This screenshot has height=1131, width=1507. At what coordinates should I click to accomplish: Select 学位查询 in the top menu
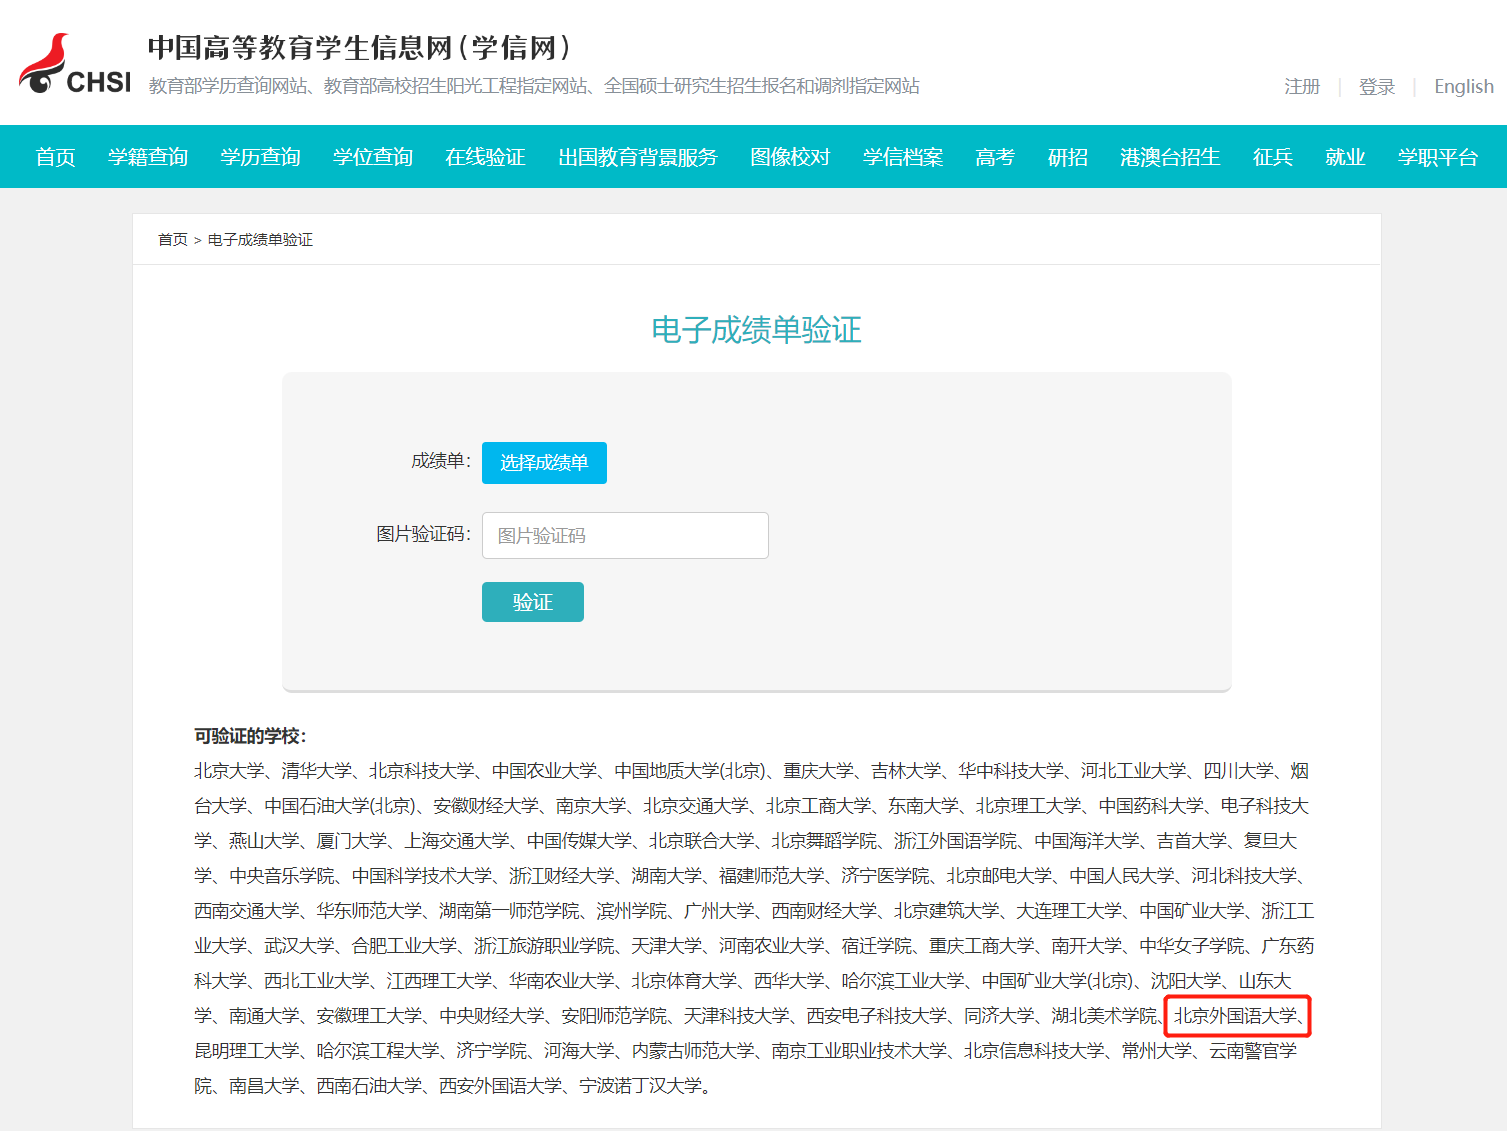click(373, 157)
